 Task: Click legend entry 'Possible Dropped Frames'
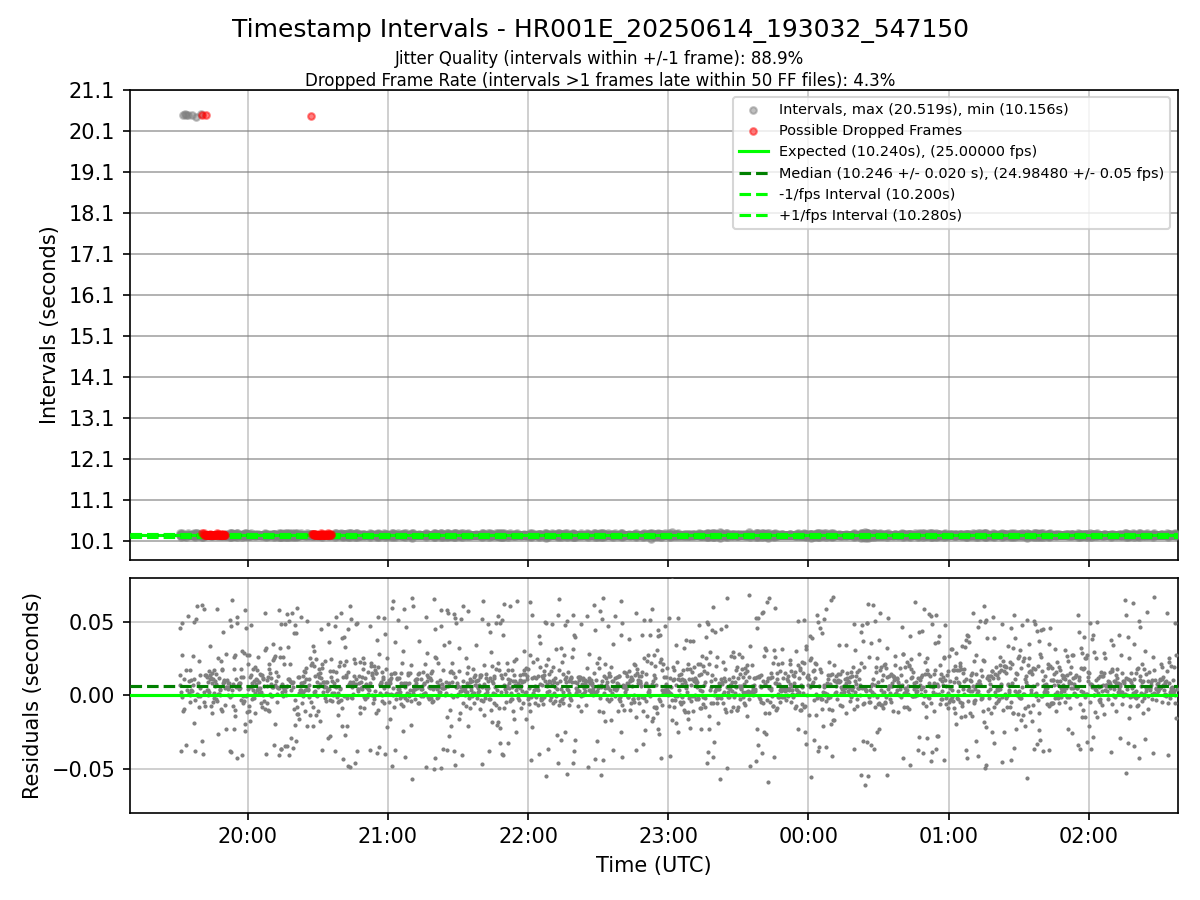(x=870, y=130)
